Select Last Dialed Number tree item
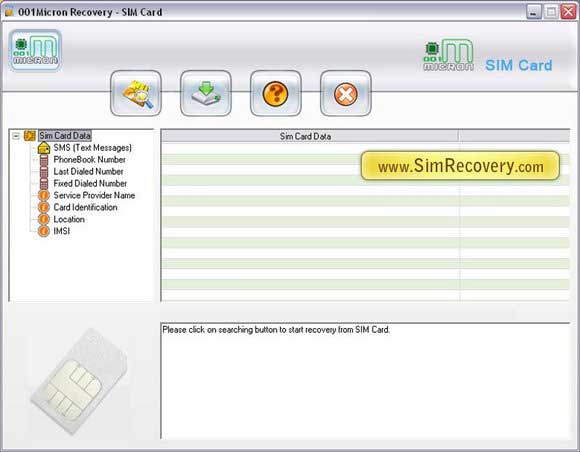This screenshot has height=452, width=580. click(88, 172)
